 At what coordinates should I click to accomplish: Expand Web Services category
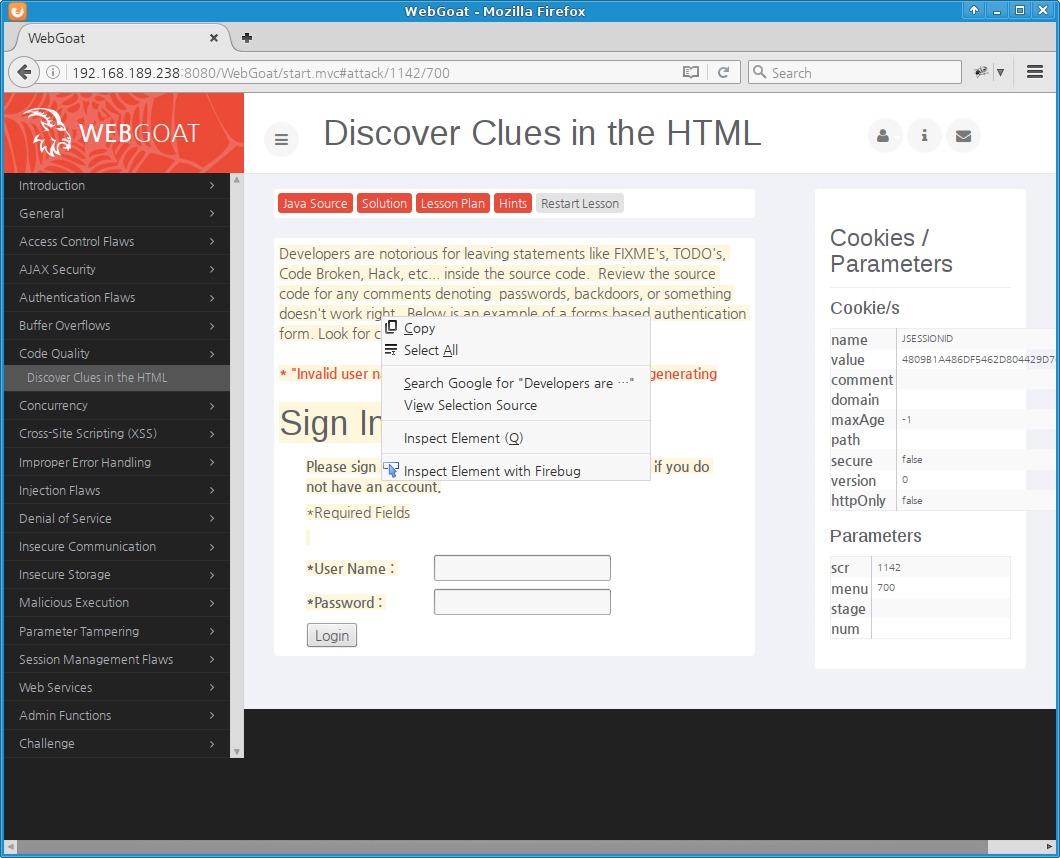117,687
